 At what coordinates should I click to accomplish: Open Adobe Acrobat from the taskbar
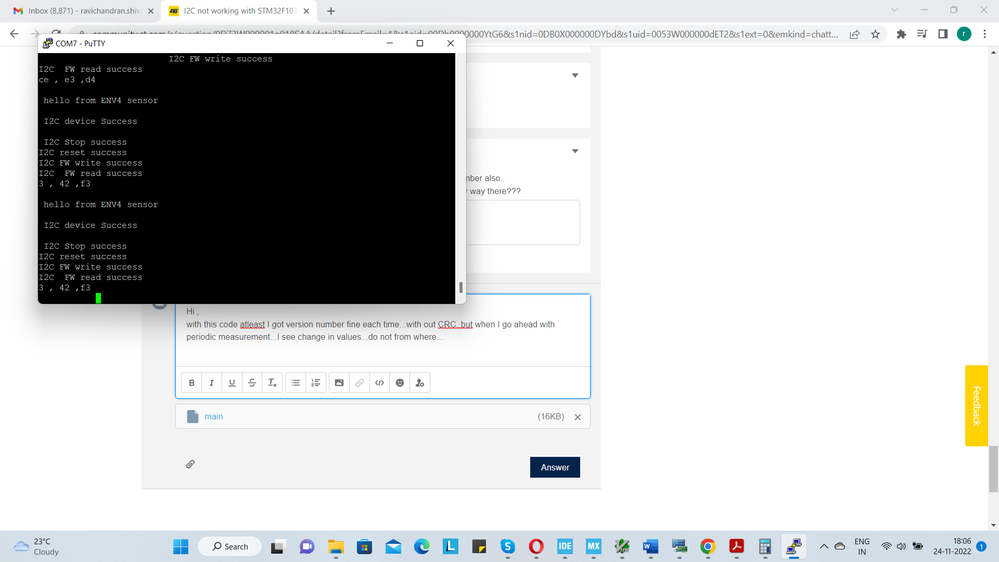[737, 547]
